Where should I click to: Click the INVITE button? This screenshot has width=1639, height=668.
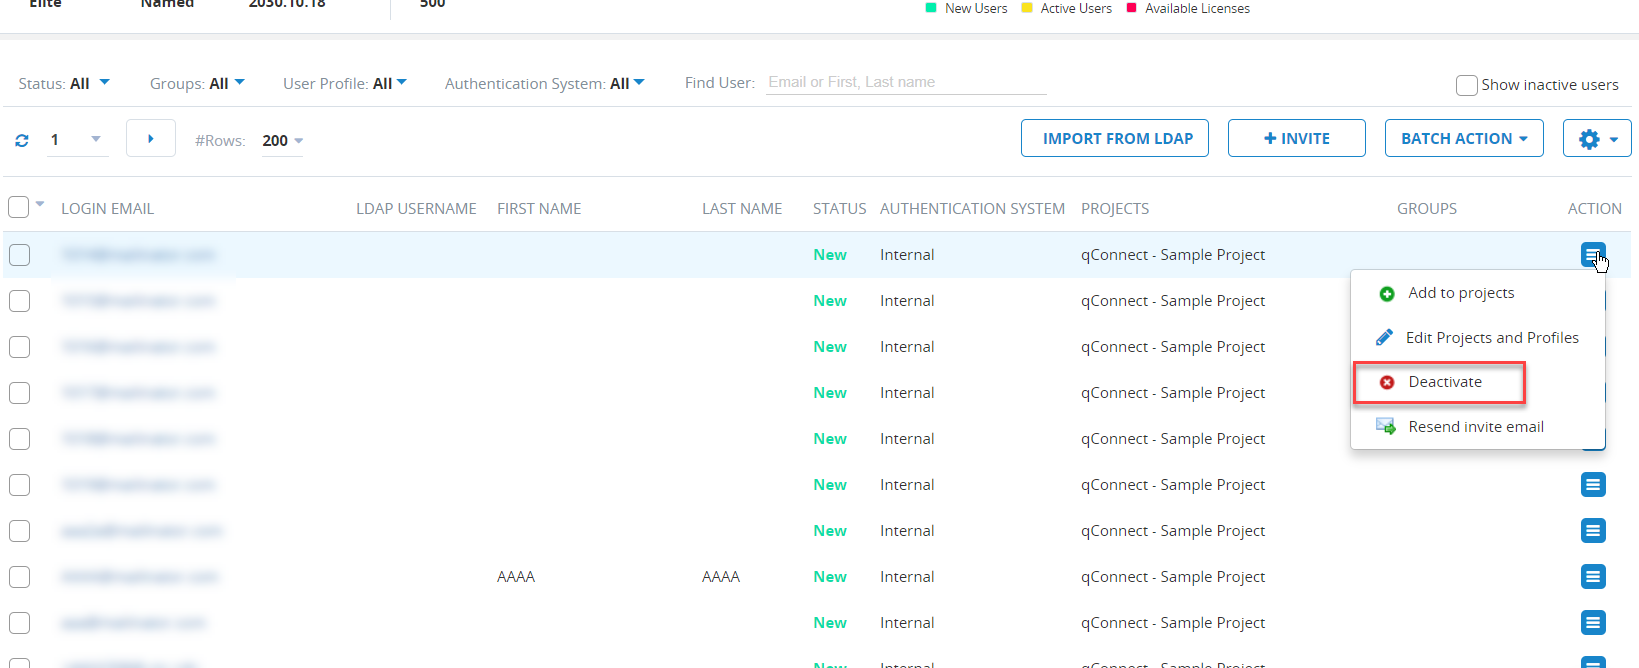click(x=1296, y=139)
